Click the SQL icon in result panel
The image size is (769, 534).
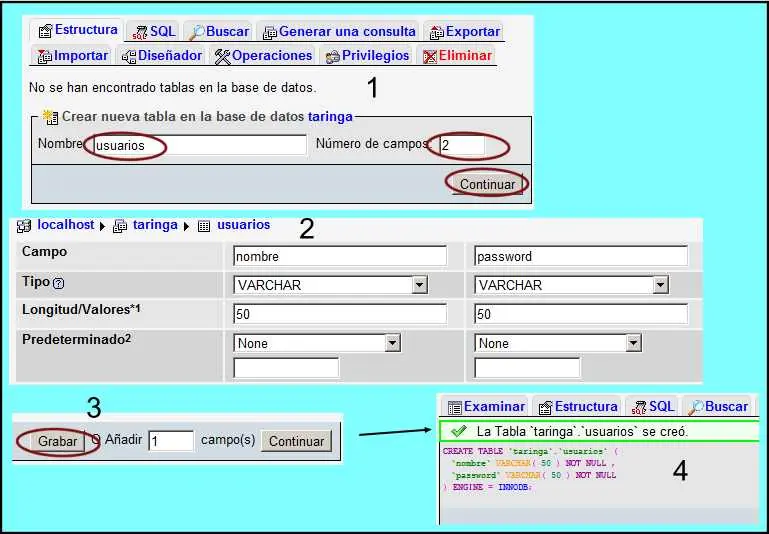pos(639,407)
